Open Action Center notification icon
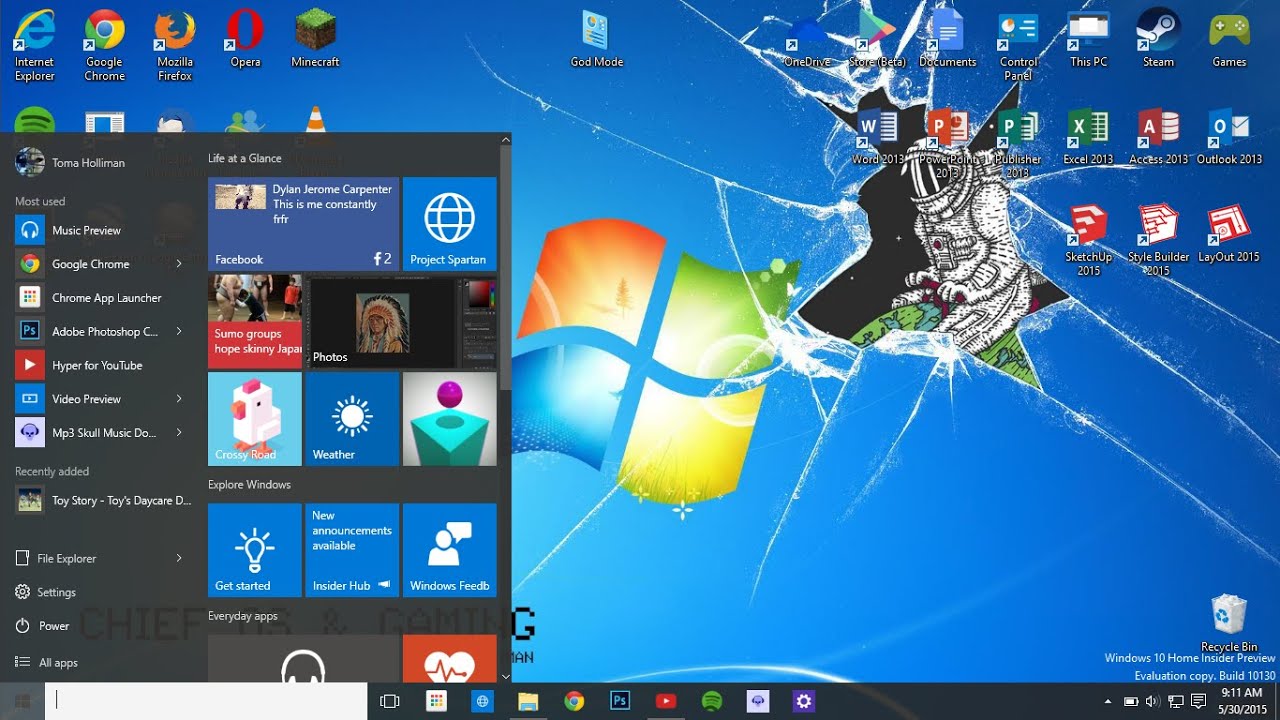1280x720 pixels. coord(1198,702)
